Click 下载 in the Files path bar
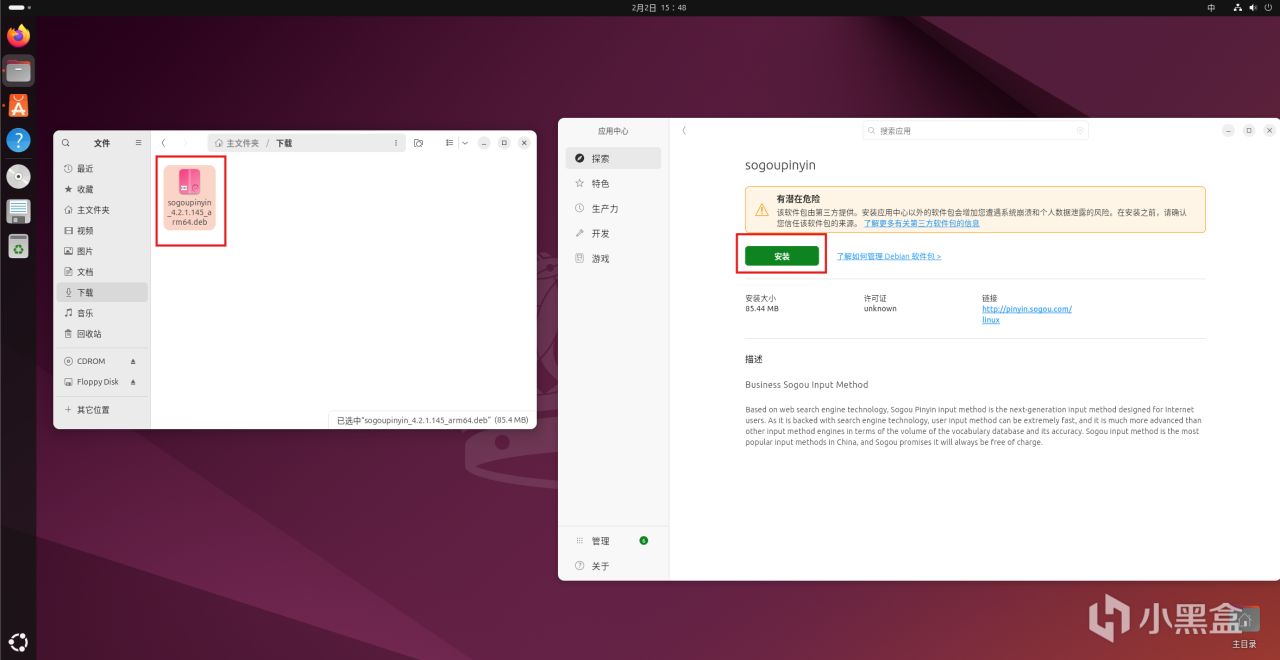The image size is (1280, 660). point(284,143)
